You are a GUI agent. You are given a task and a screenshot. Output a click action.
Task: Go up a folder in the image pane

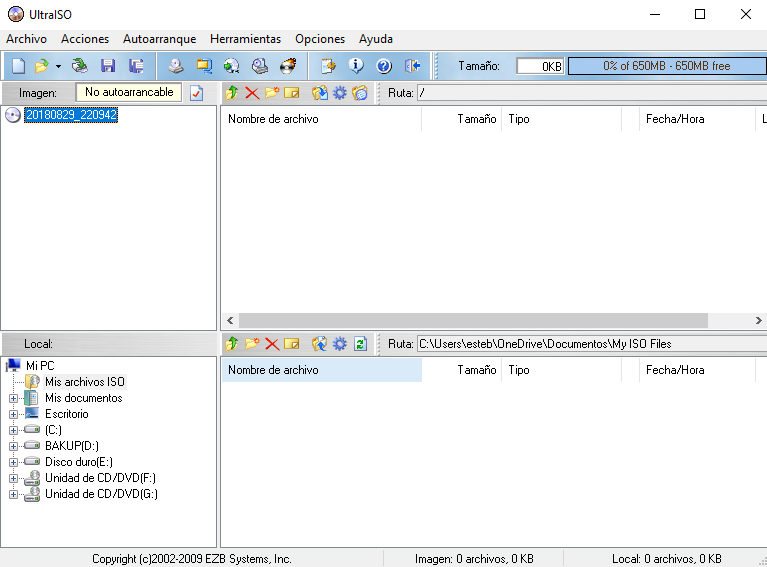click(232, 92)
